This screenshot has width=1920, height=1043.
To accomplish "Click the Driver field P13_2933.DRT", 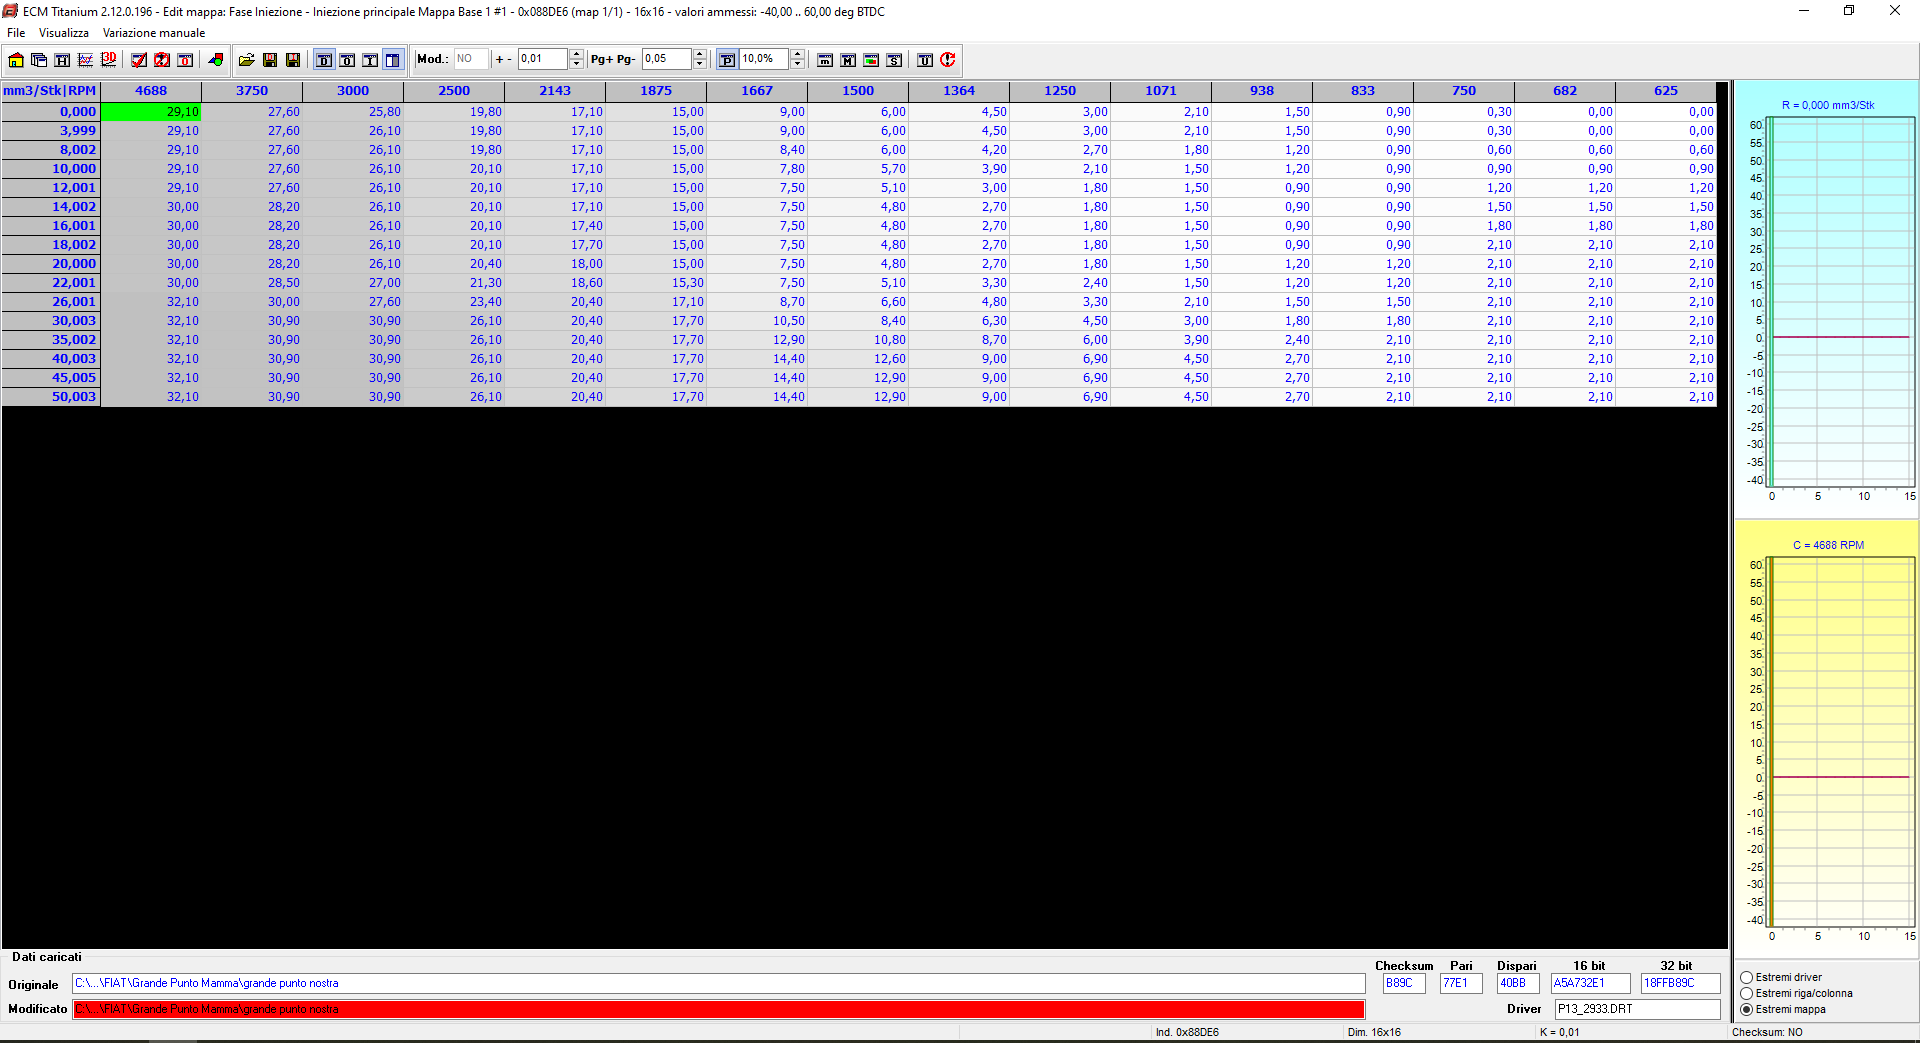I will (x=1638, y=1010).
